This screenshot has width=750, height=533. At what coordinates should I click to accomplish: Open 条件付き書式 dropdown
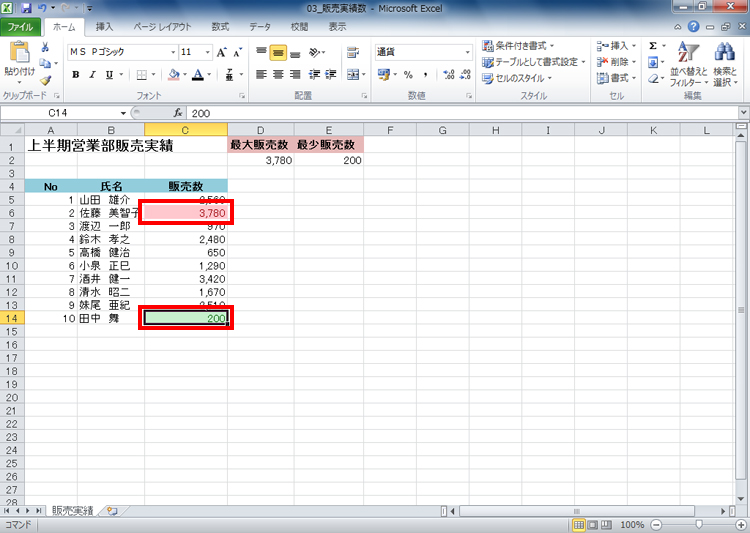point(518,46)
